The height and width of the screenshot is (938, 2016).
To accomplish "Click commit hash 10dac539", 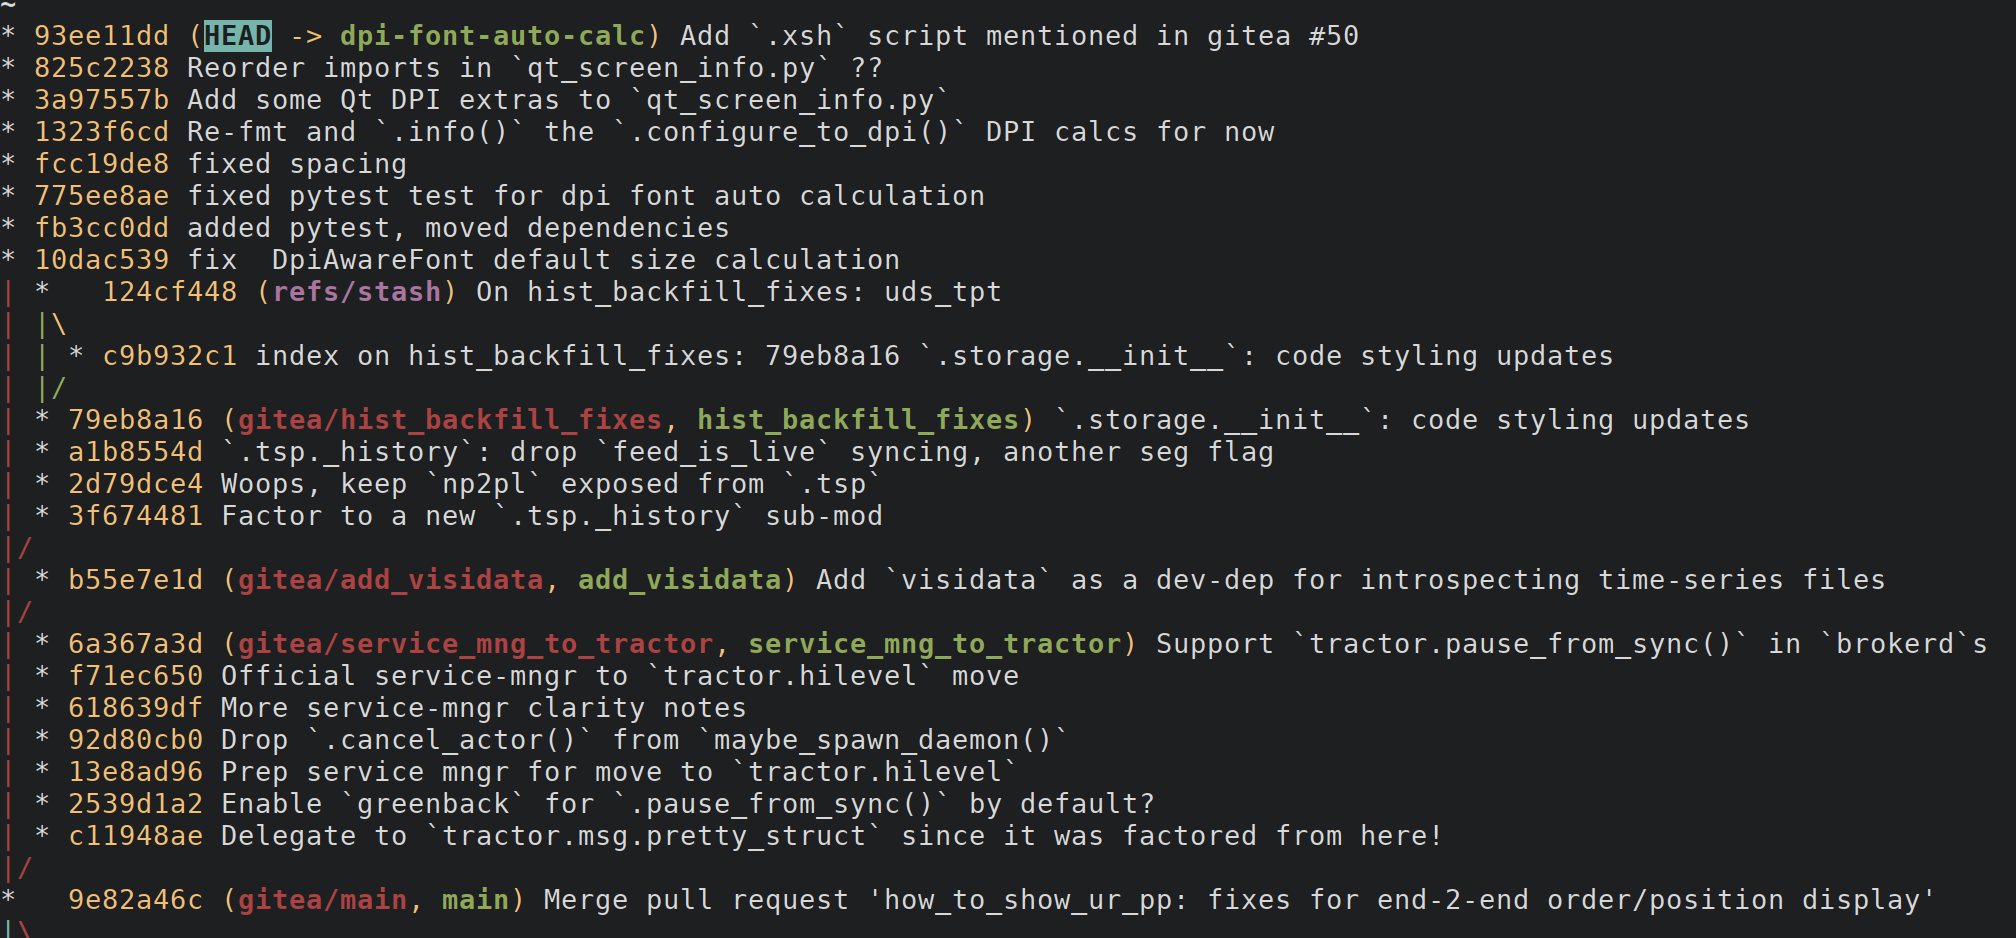I will tap(101, 260).
